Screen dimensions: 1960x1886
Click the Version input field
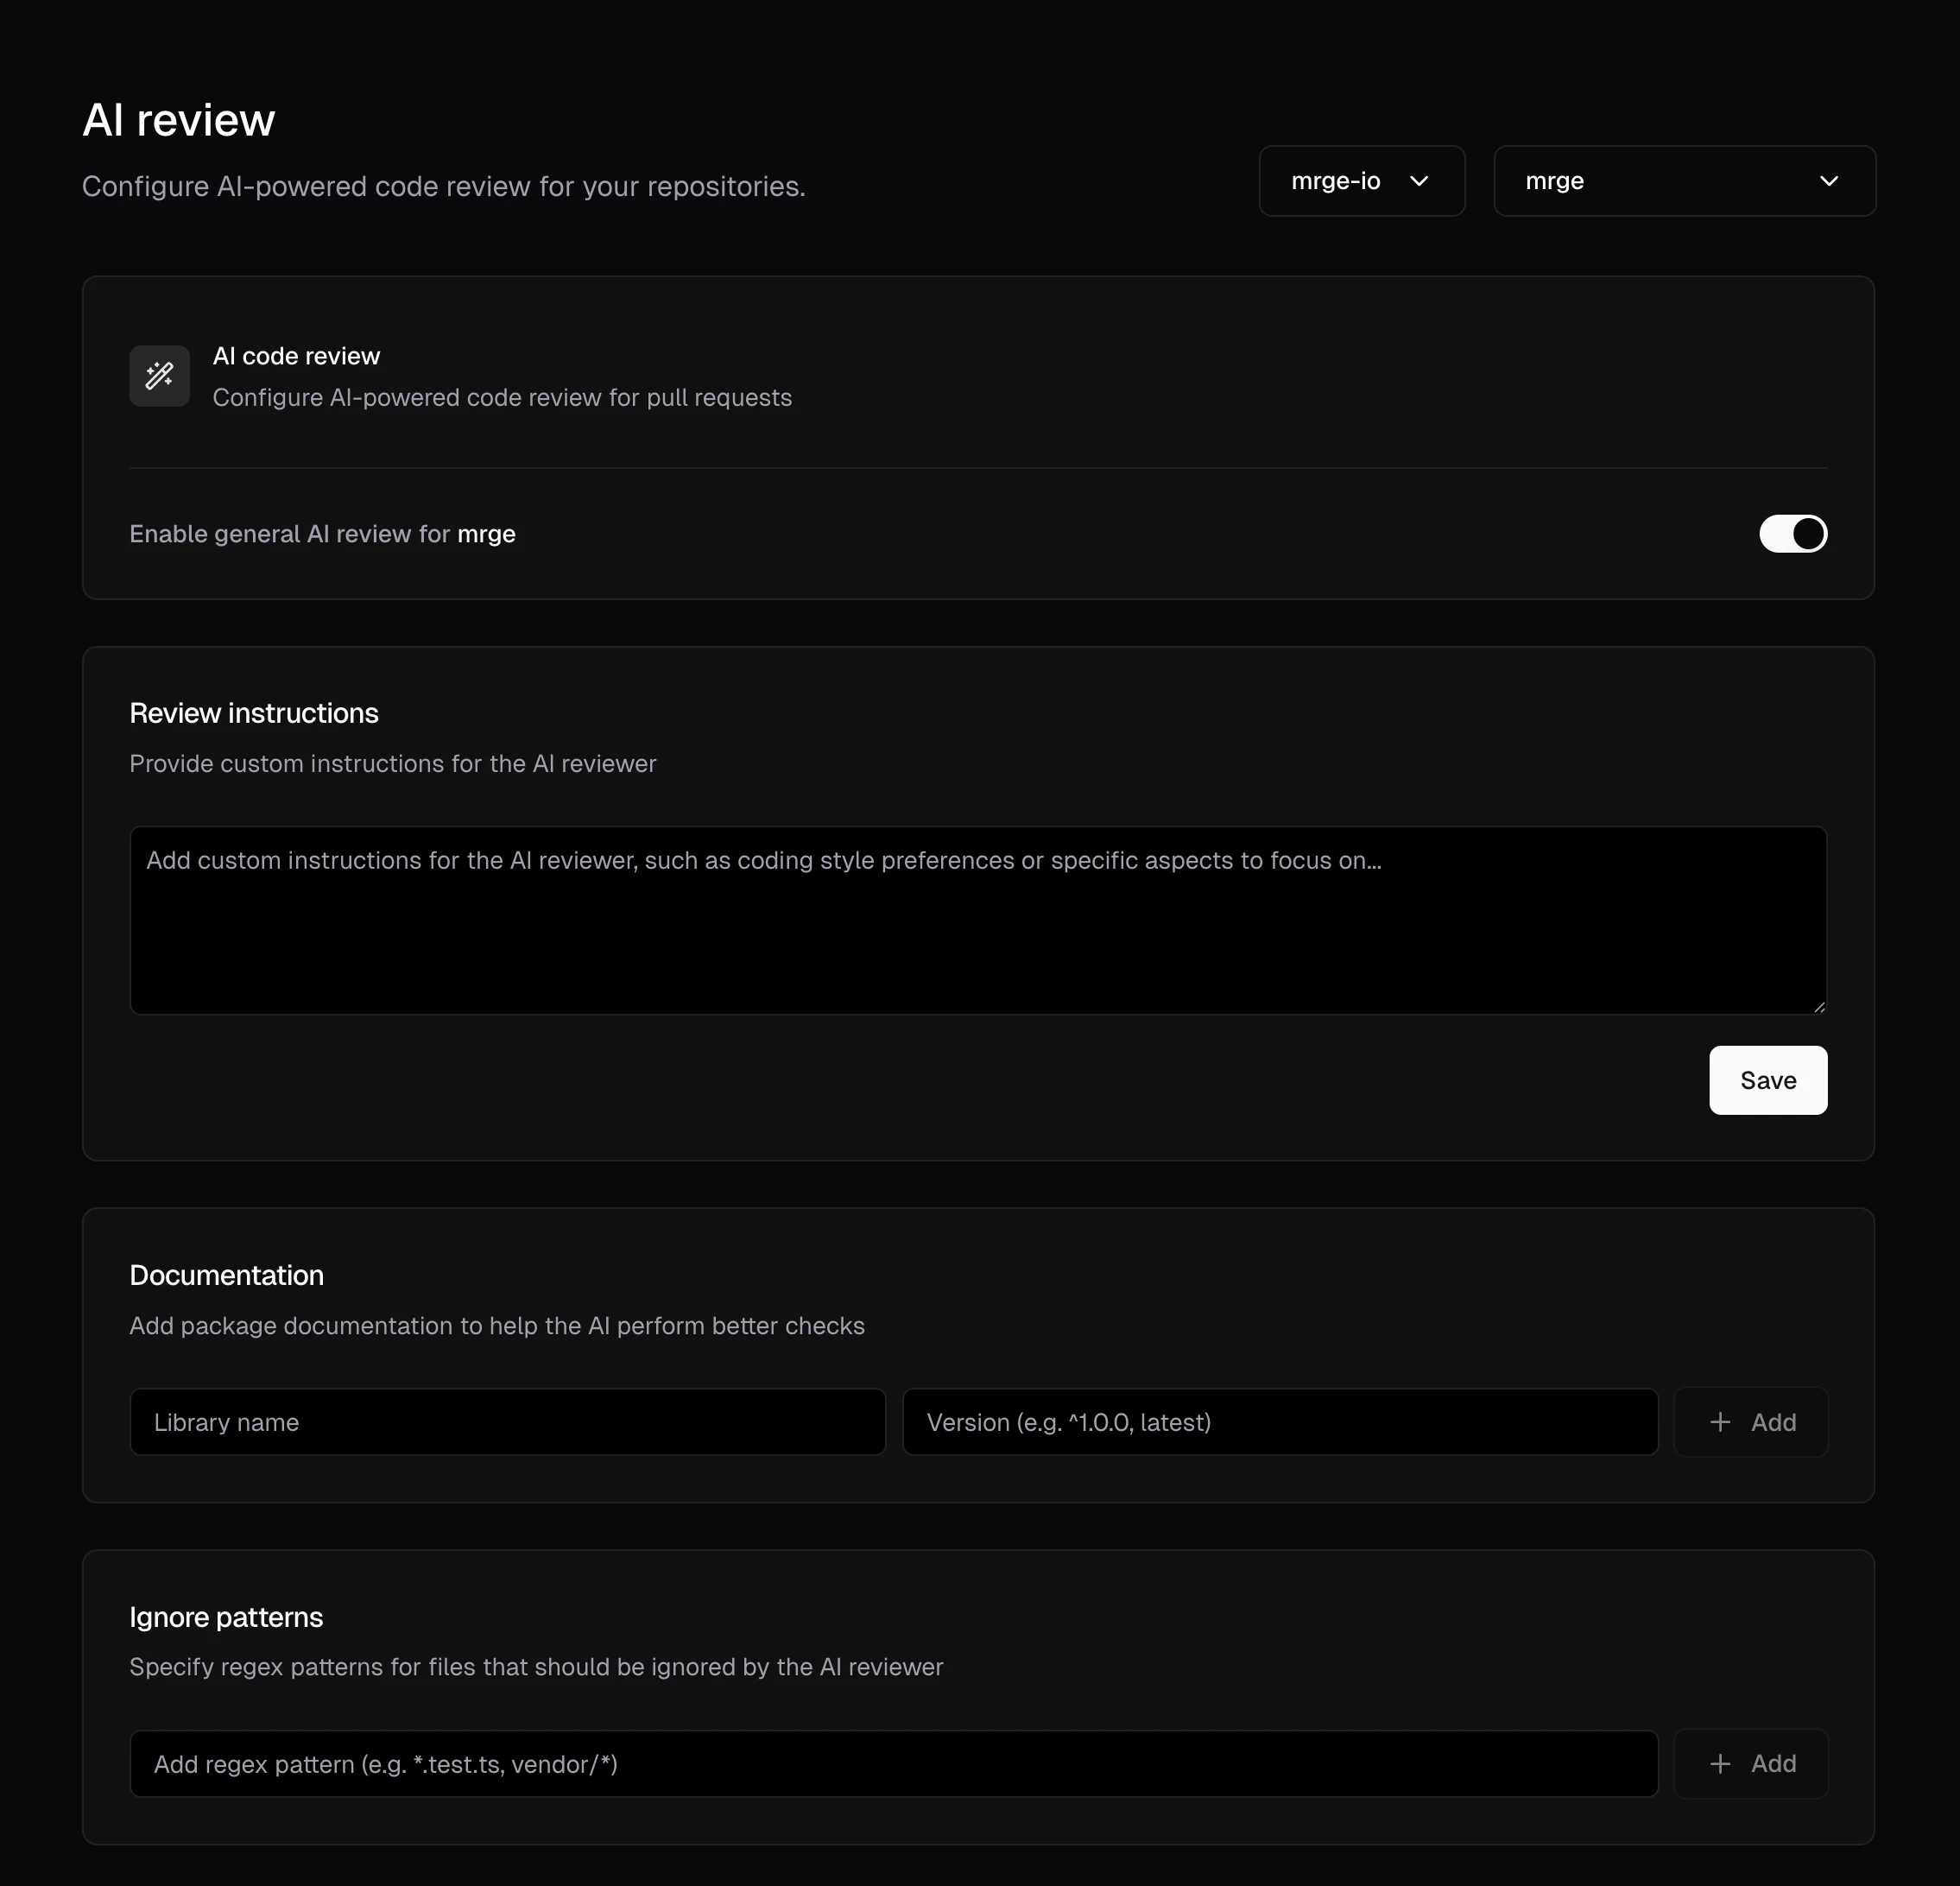click(1281, 1421)
